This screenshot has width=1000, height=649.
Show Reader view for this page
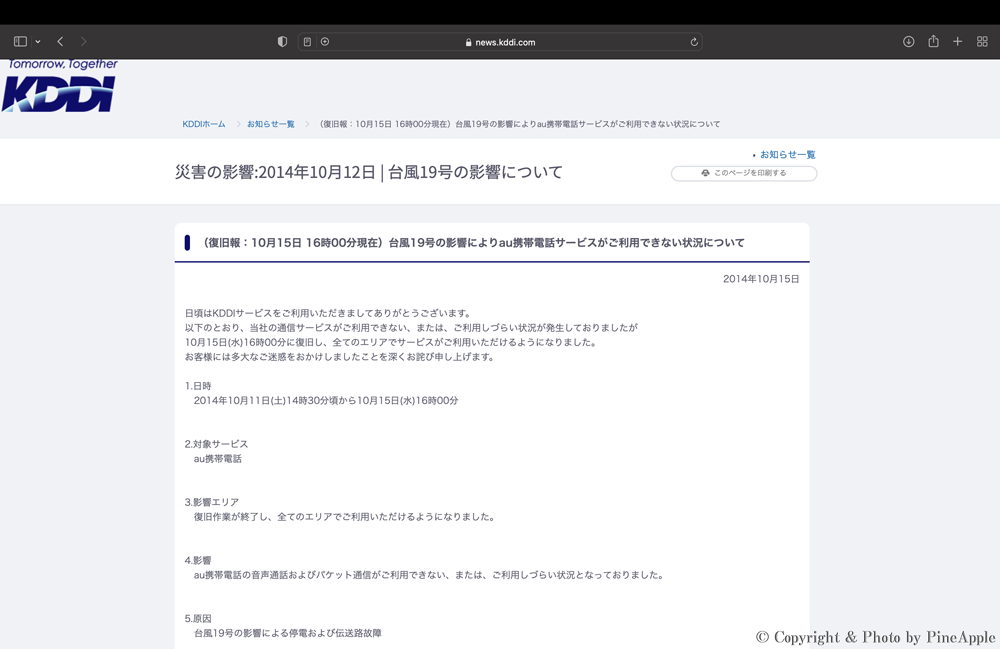click(x=307, y=42)
